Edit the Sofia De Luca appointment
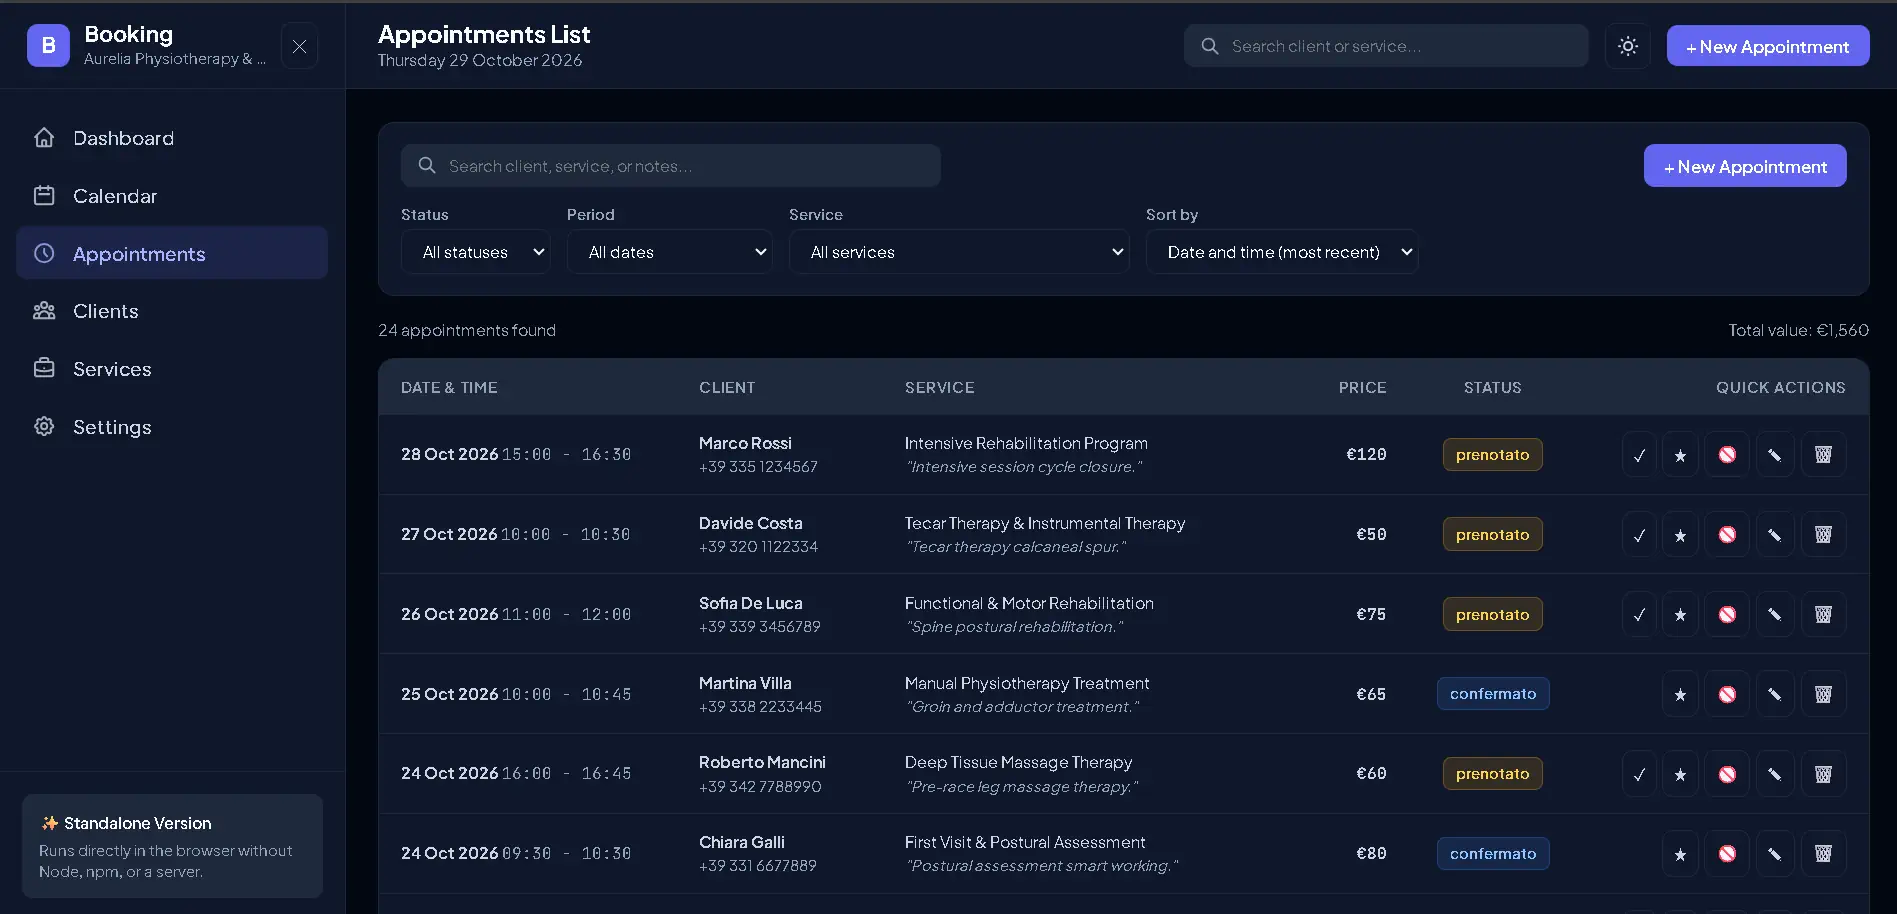This screenshot has height=914, width=1897. coord(1775,615)
